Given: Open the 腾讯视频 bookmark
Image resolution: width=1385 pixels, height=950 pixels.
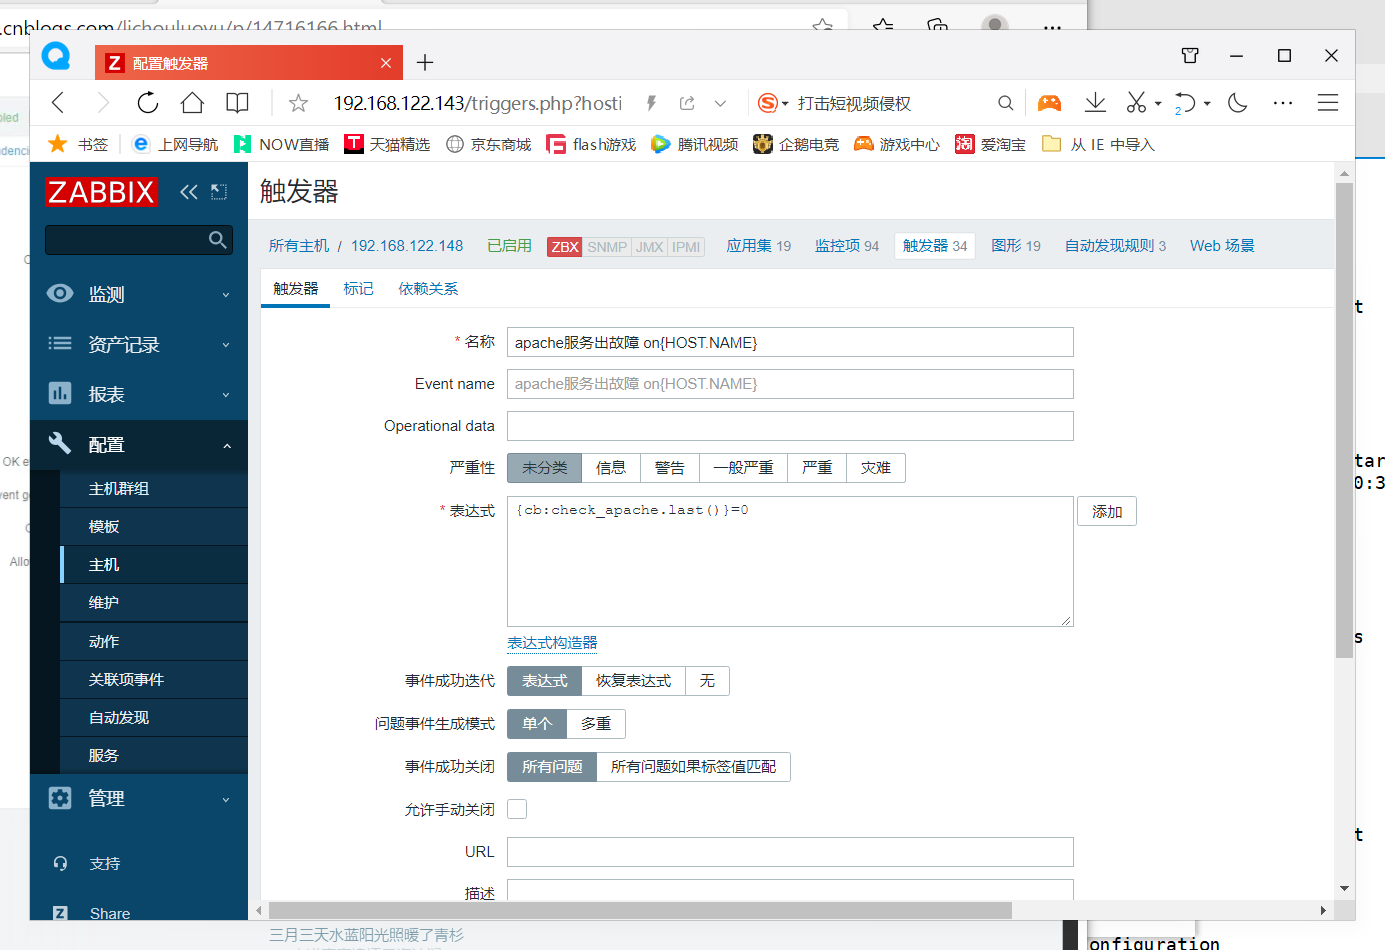Looking at the screenshot, I should click(695, 144).
